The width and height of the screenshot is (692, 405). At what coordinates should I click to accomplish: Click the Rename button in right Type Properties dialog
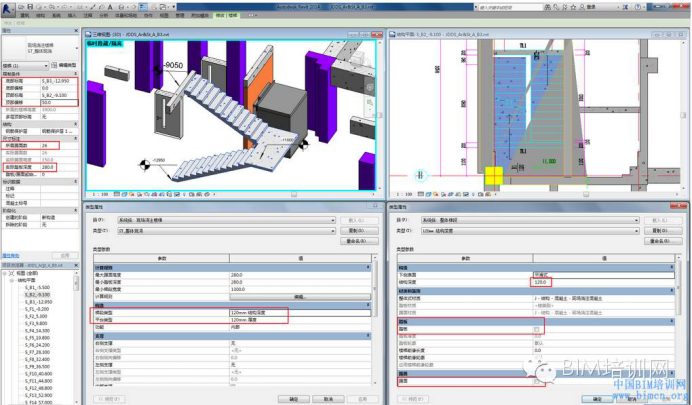tap(663, 241)
